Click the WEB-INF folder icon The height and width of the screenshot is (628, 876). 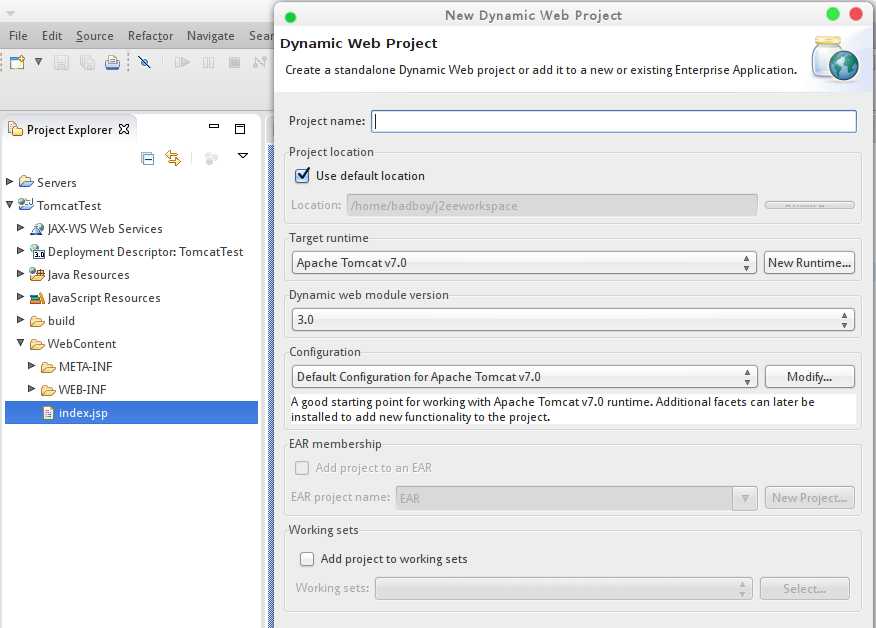click(49, 390)
